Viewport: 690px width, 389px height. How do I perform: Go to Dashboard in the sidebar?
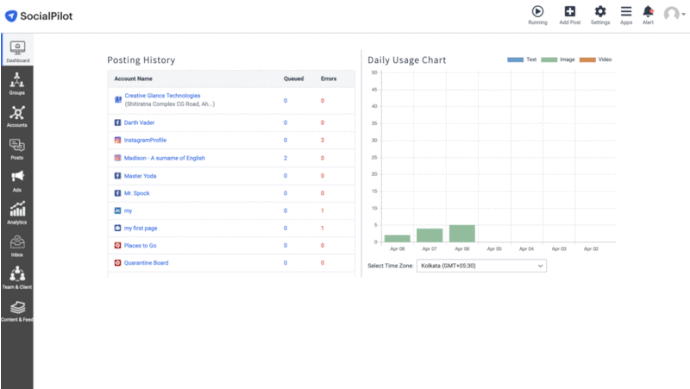click(x=18, y=51)
